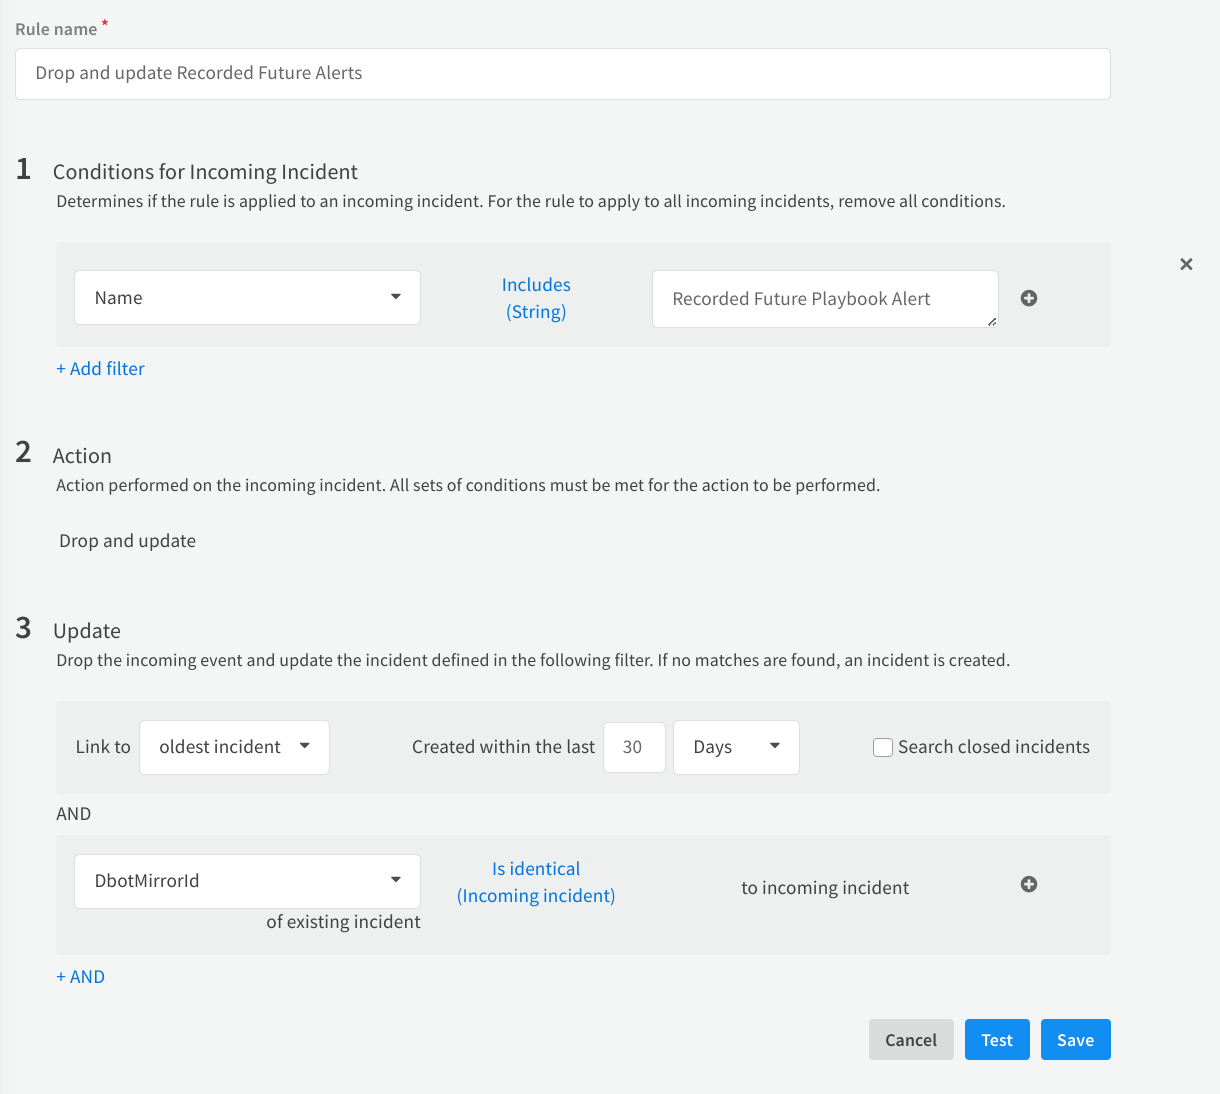1220x1094 pixels.
Task: Run the rule with the Test button
Action: tap(997, 1040)
